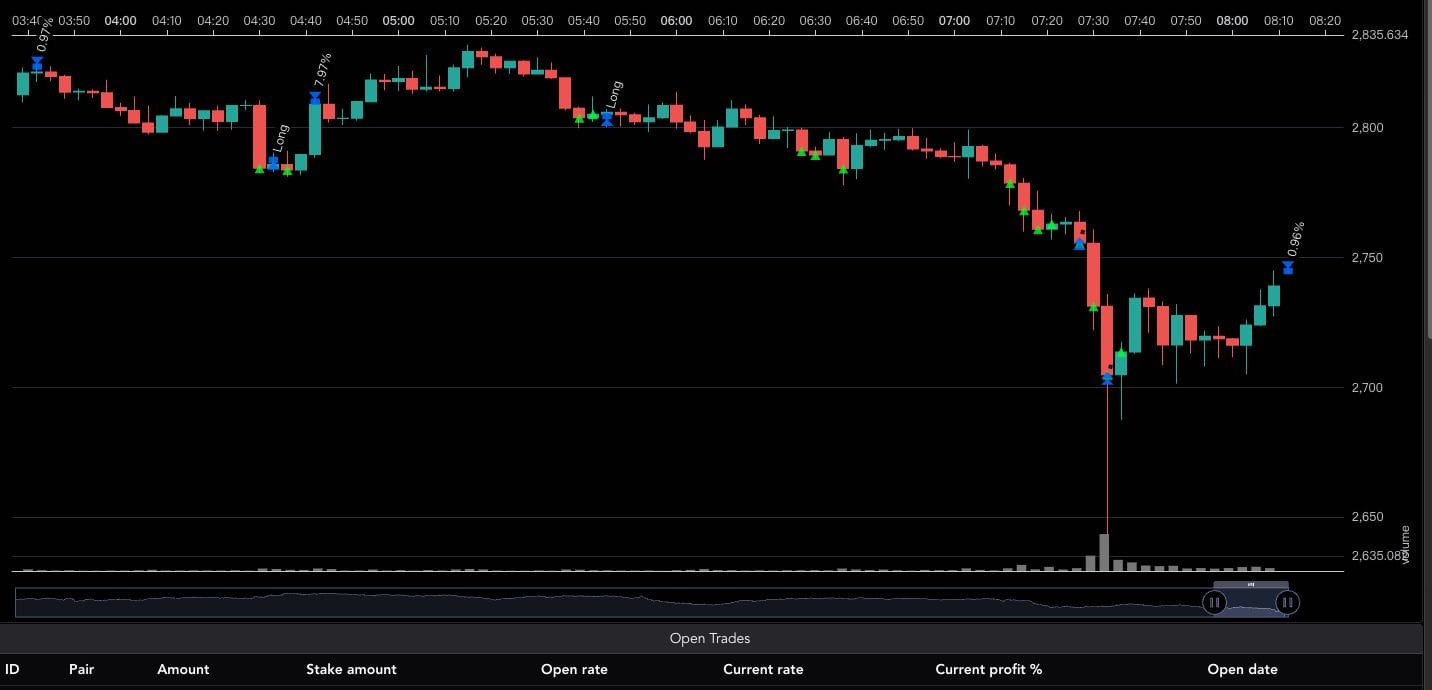Screen dimensions: 1432x690
Task: Select the blue trade marker labeled 0.97%
Action: pos(37,63)
